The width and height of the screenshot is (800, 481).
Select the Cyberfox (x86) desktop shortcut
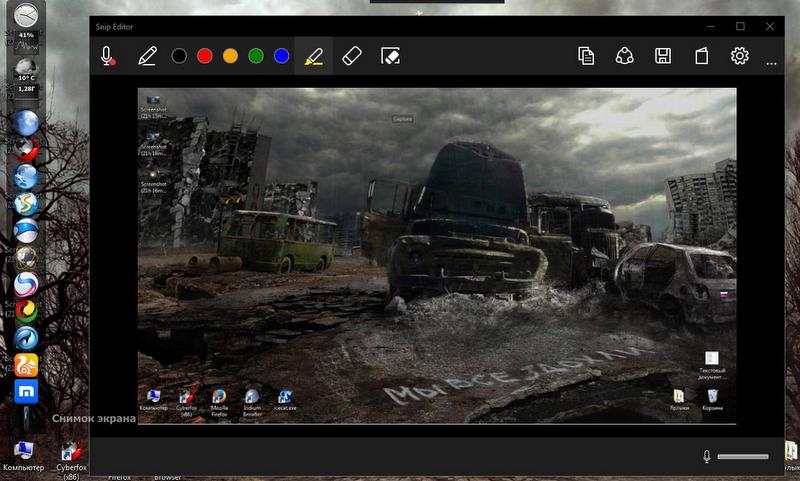pos(71,460)
